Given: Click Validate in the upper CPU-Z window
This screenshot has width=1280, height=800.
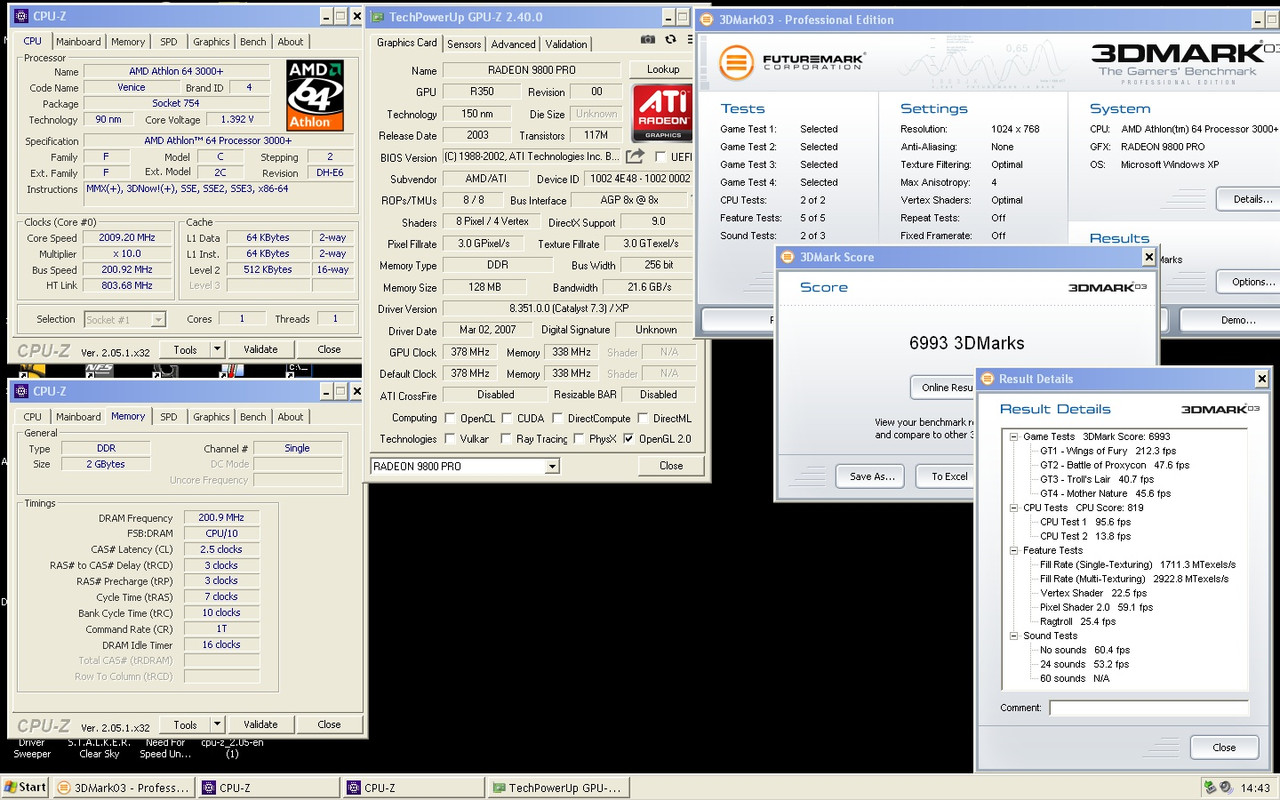Looking at the screenshot, I should tap(261, 349).
